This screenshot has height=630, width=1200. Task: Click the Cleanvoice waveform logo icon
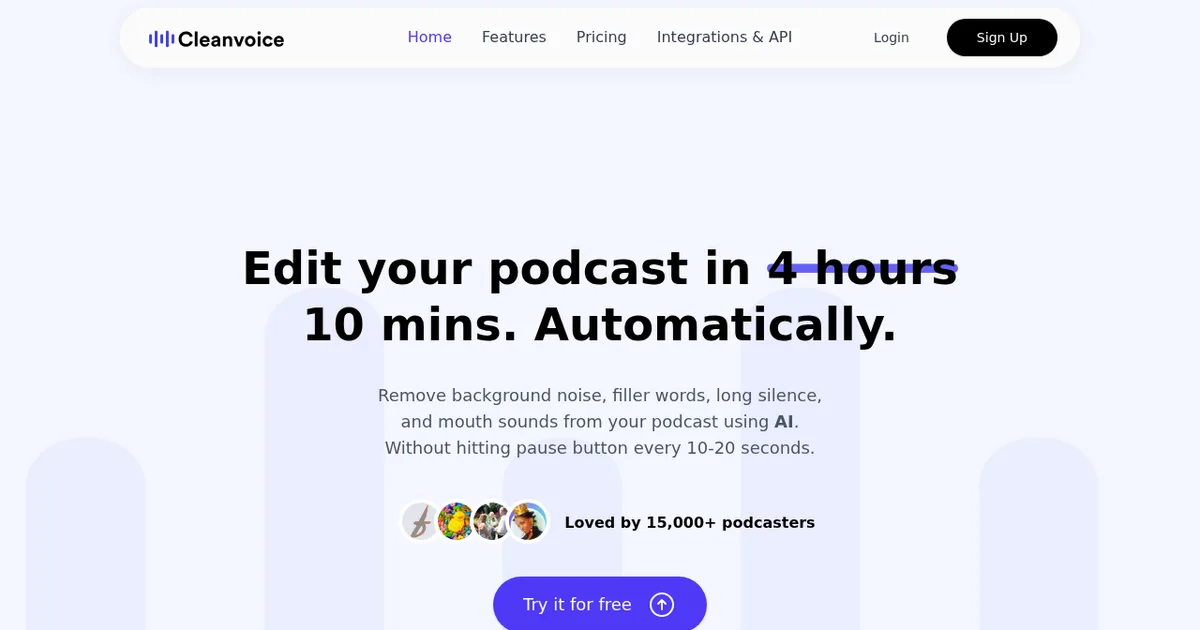click(161, 39)
